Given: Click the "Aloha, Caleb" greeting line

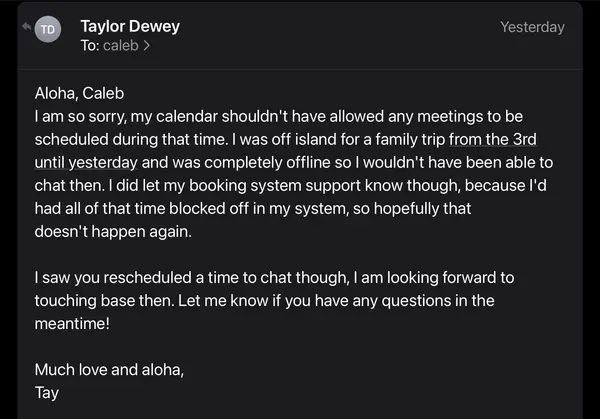Looking at the screenshot, I should pyautogui.click(x=79, y=93).
